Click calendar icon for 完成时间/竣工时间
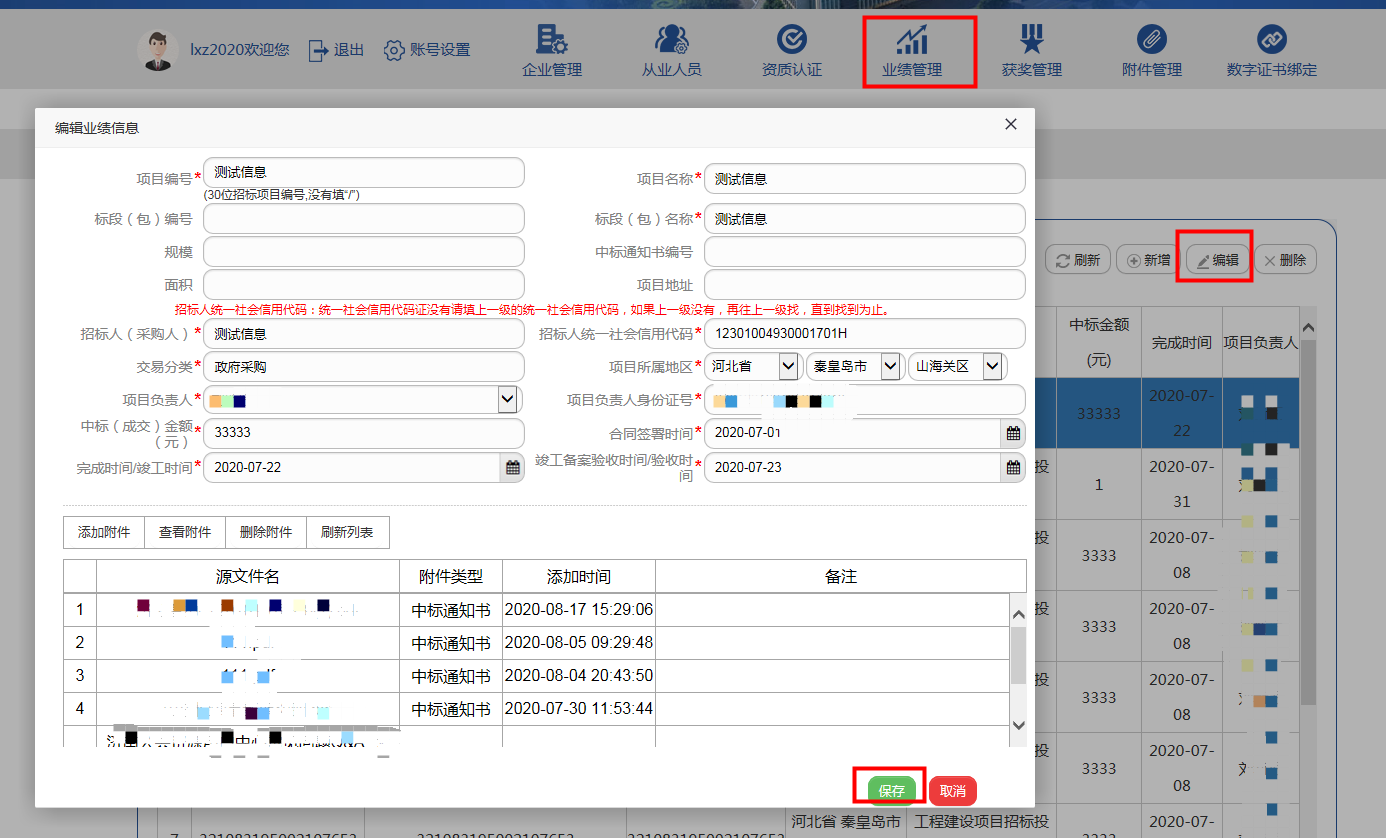The image size is (1386, 838). click(x=512, y=467)
